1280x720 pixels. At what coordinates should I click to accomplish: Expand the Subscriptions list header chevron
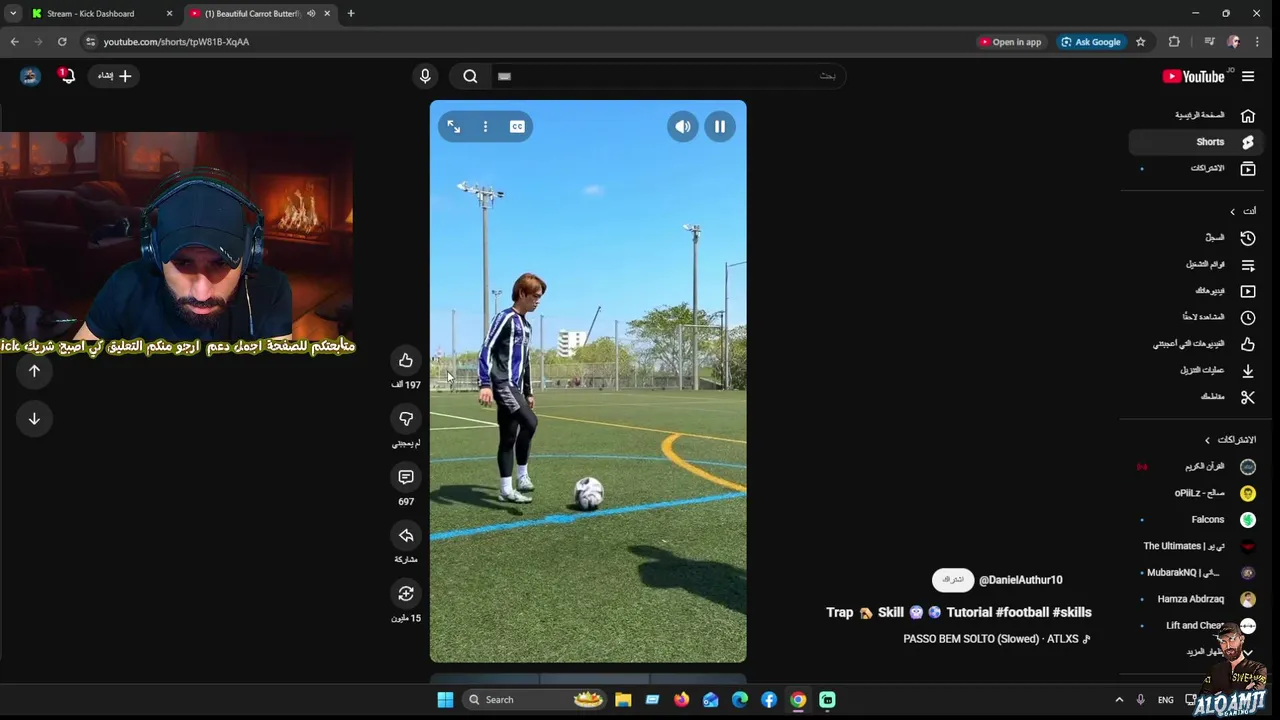(x=1207, y=440)
